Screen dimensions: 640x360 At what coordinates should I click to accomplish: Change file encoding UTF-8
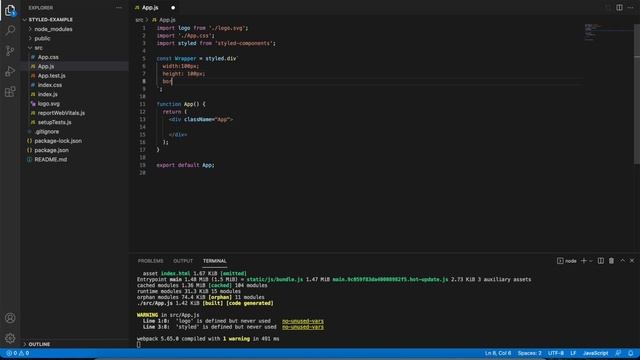pos(556,353)
